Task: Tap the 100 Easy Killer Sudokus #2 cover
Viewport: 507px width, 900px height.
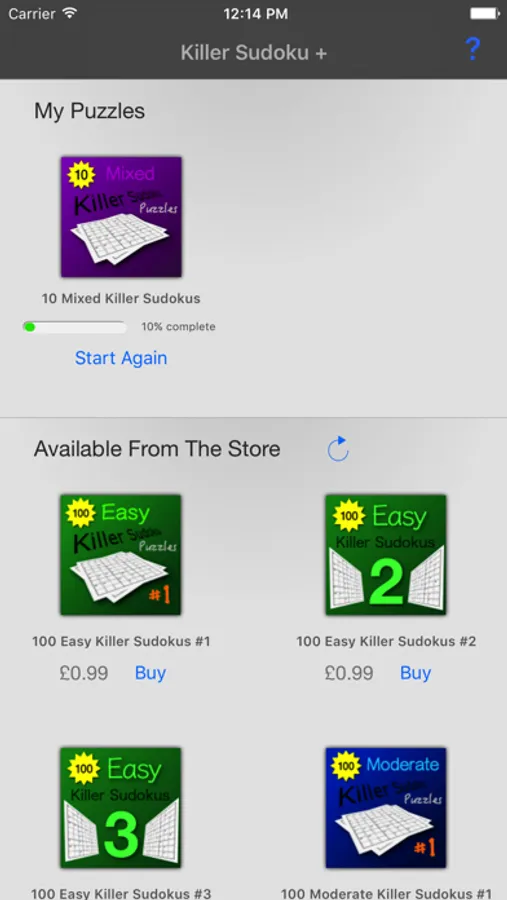Action: point(386,554)
